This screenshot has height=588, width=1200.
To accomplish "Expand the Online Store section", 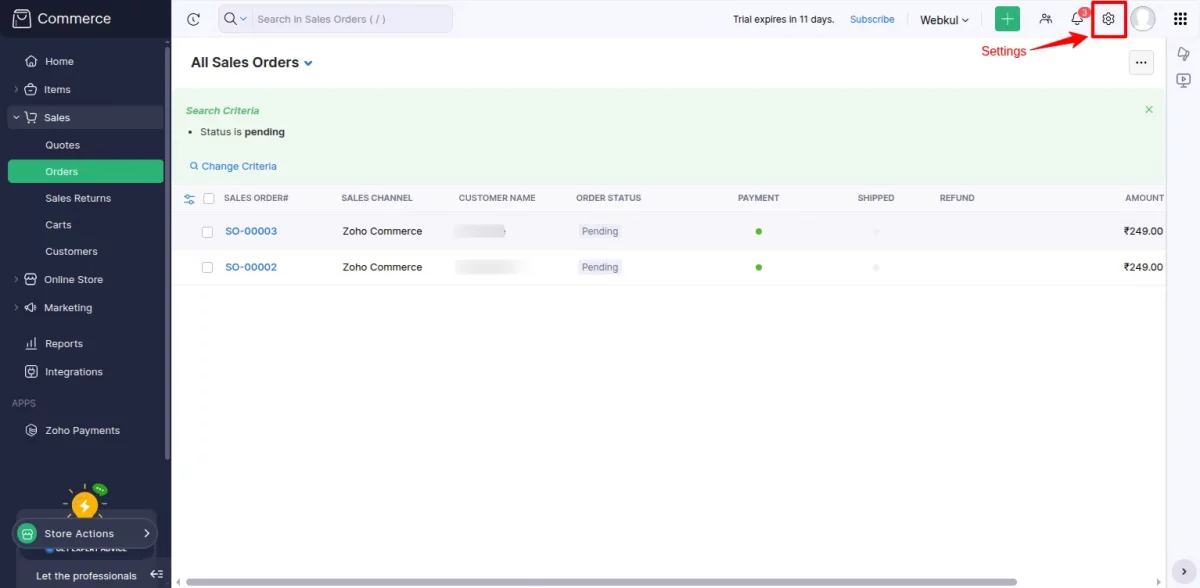I will [x=16, y=279].
